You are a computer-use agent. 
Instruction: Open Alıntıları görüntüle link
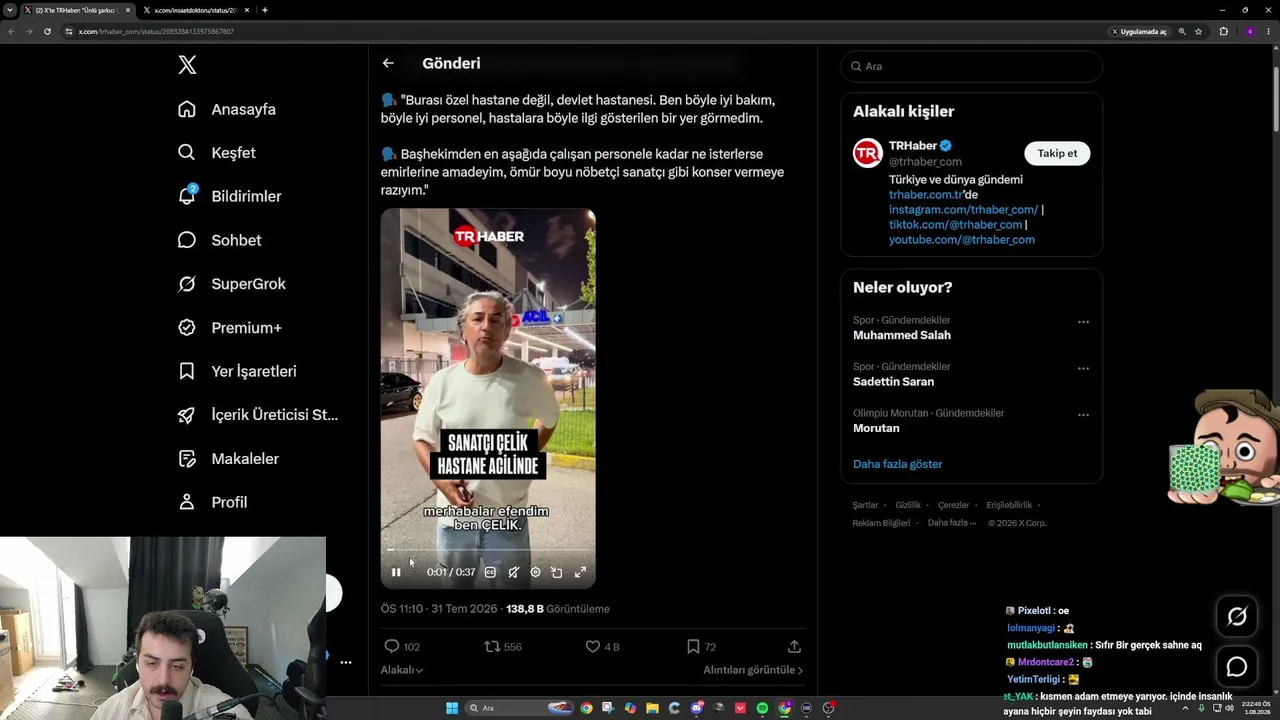click(x=753, y=670)
